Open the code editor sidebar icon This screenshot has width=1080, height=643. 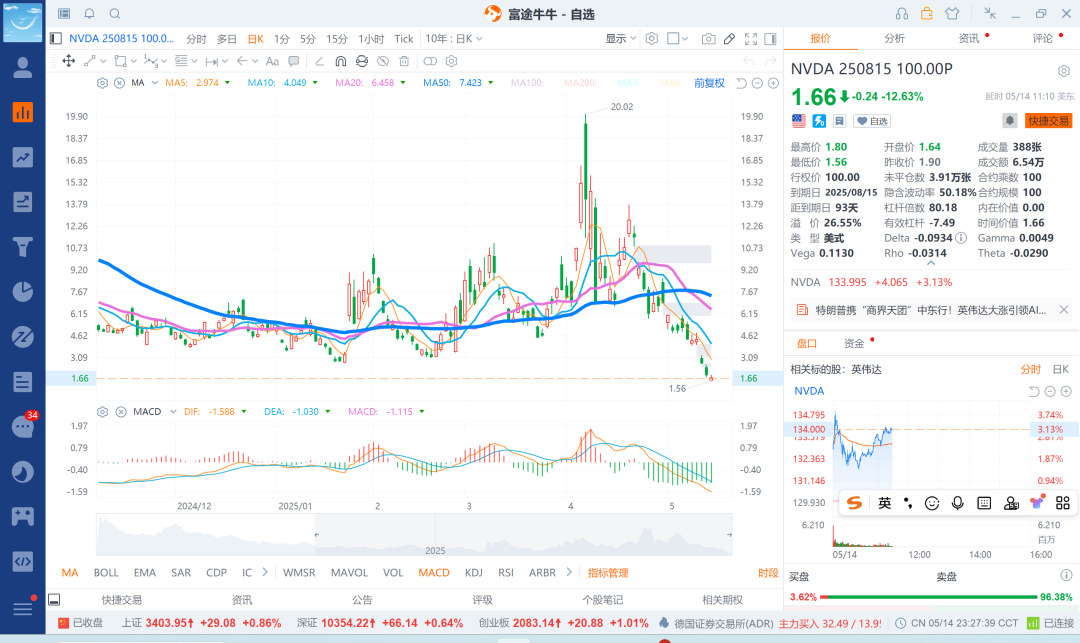(x=23, y=561)
